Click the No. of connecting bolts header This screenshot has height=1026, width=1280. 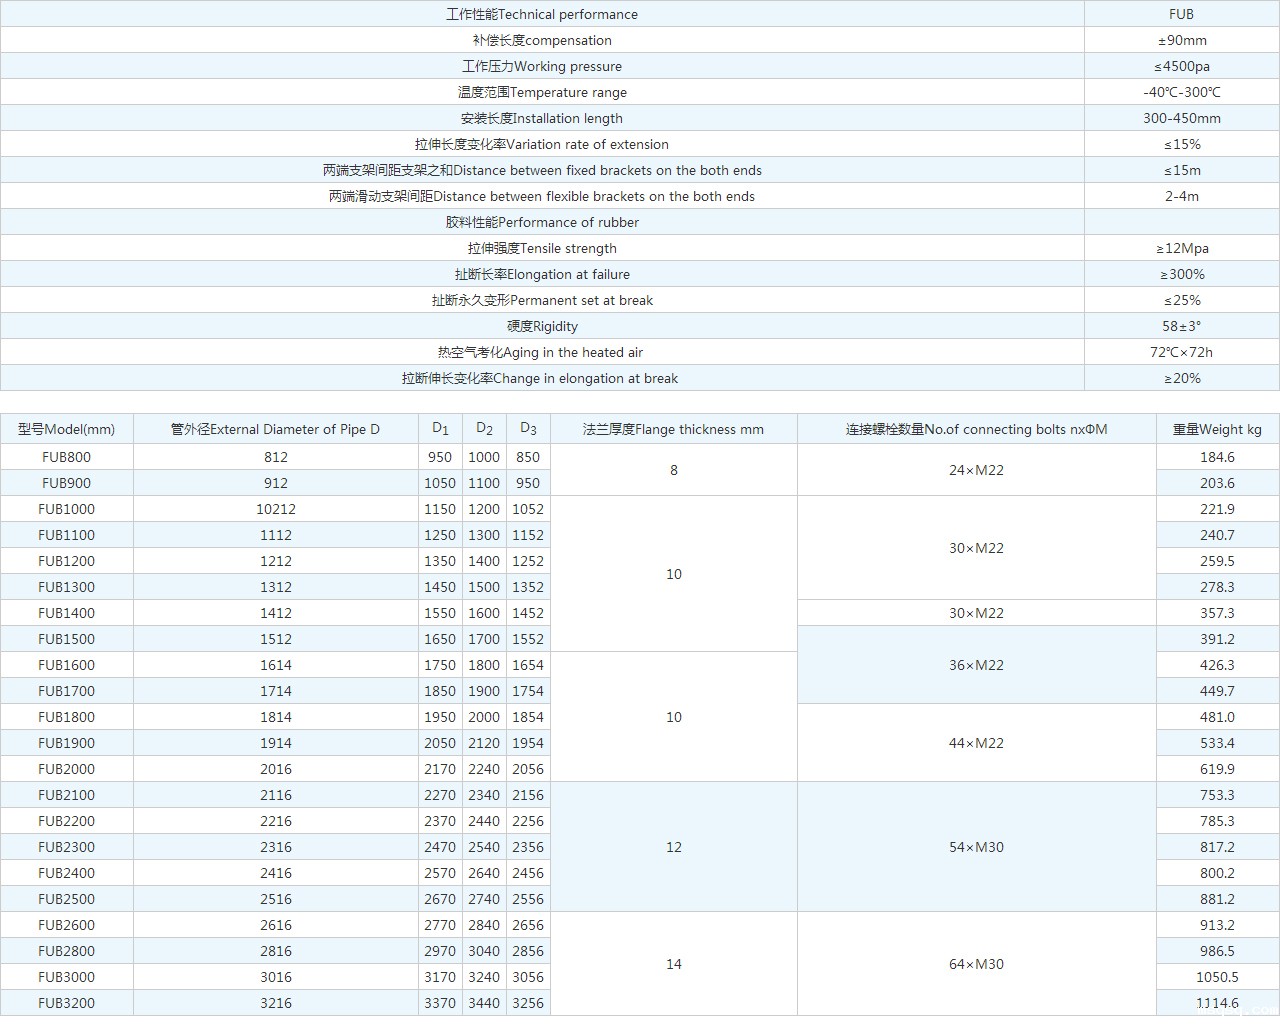(x=976, y=429)
